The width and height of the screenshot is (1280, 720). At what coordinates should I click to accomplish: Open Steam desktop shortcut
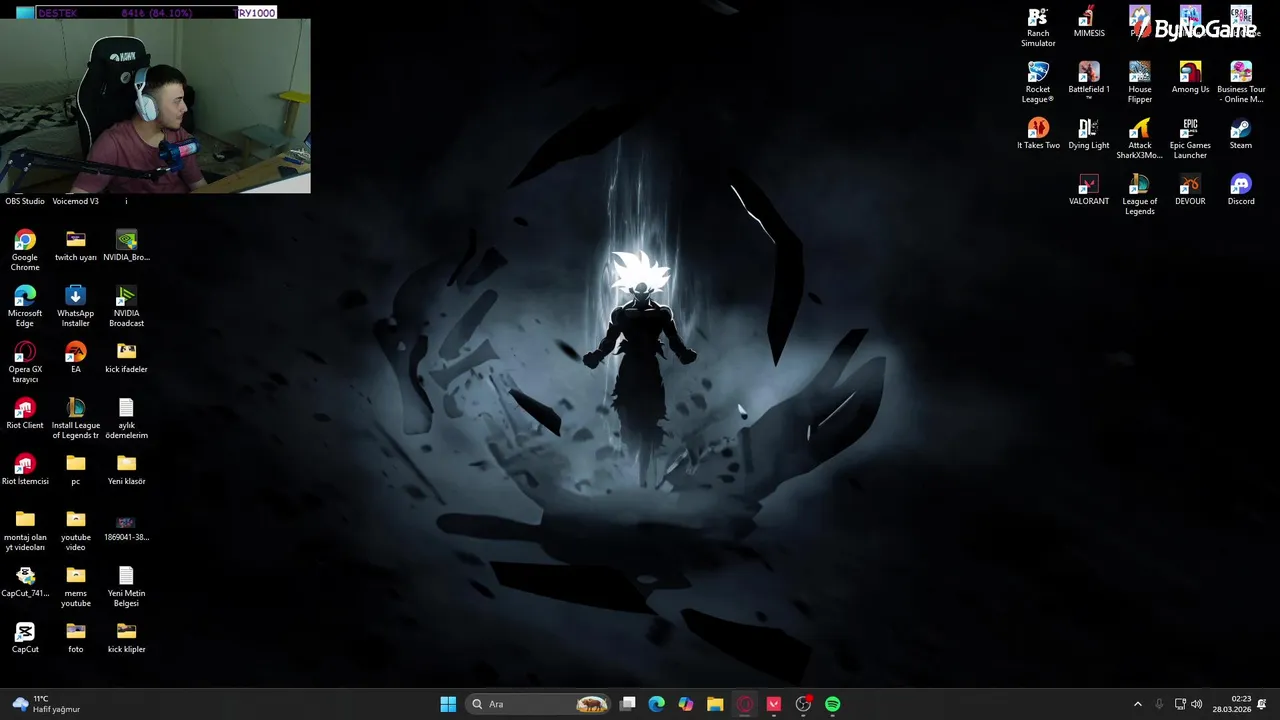1241,133
